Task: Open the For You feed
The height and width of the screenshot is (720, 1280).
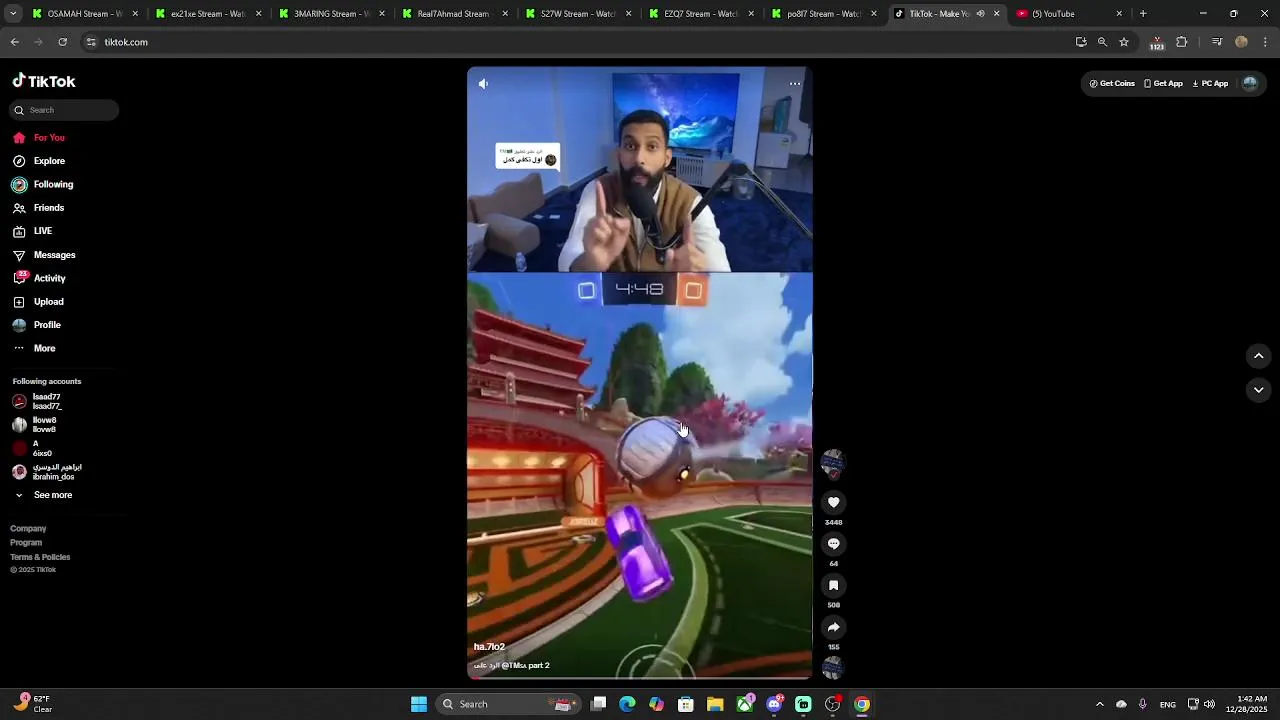Action: click(40, 138)
